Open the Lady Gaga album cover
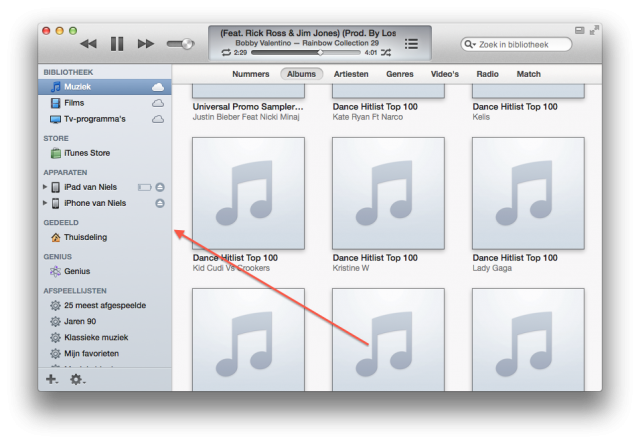The width and height of the screenshot is (640, 444). 528,193
